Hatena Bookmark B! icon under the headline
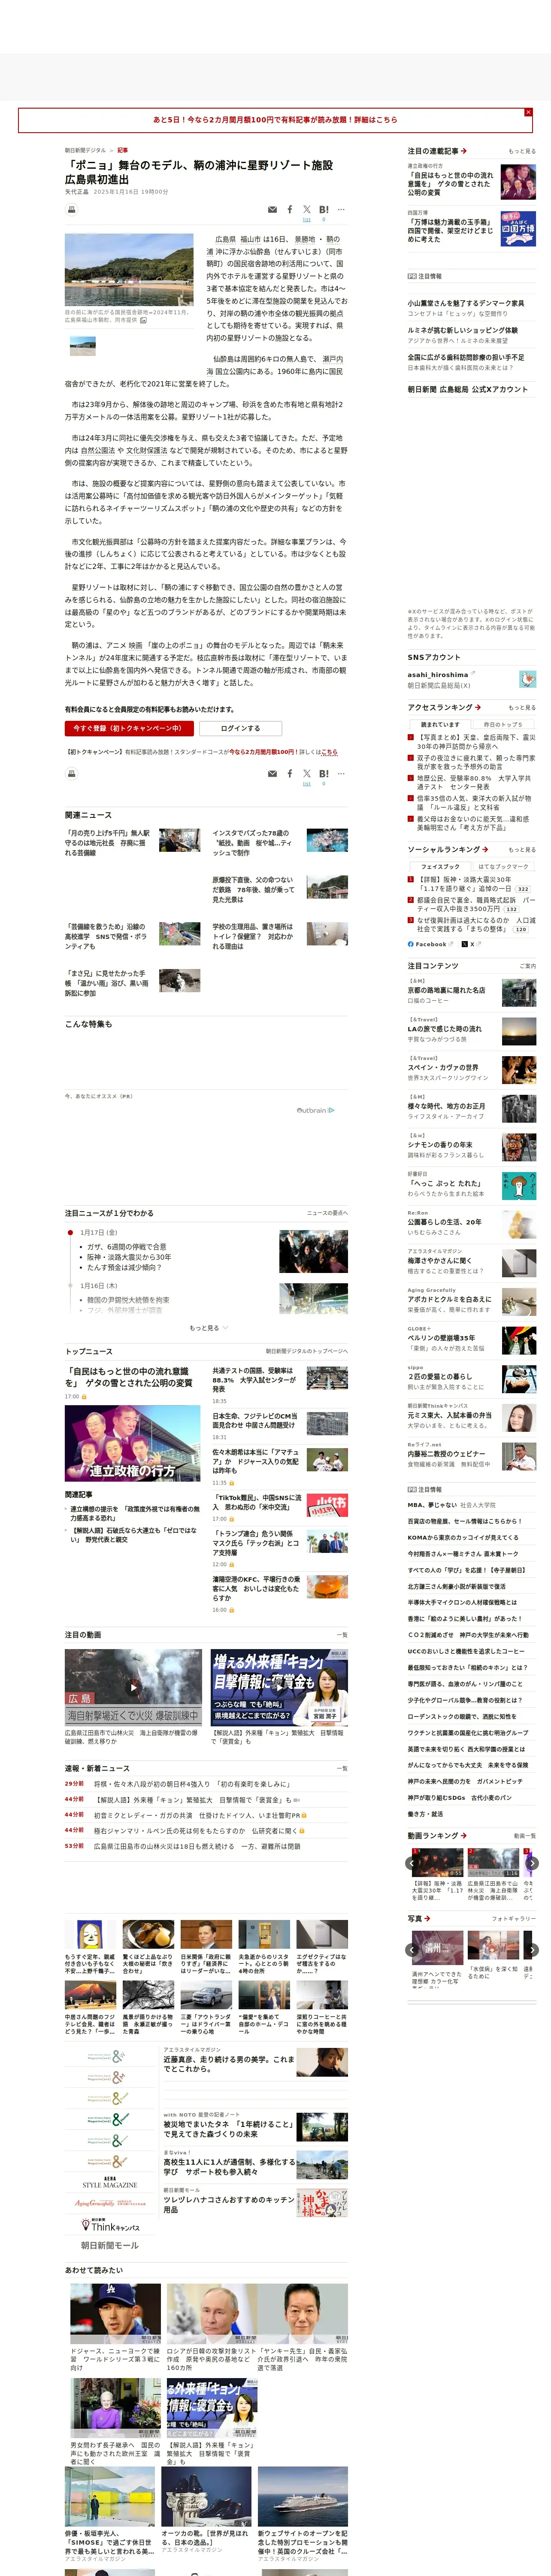Viewport: 551px width, 2576px height. coord(323,210)
